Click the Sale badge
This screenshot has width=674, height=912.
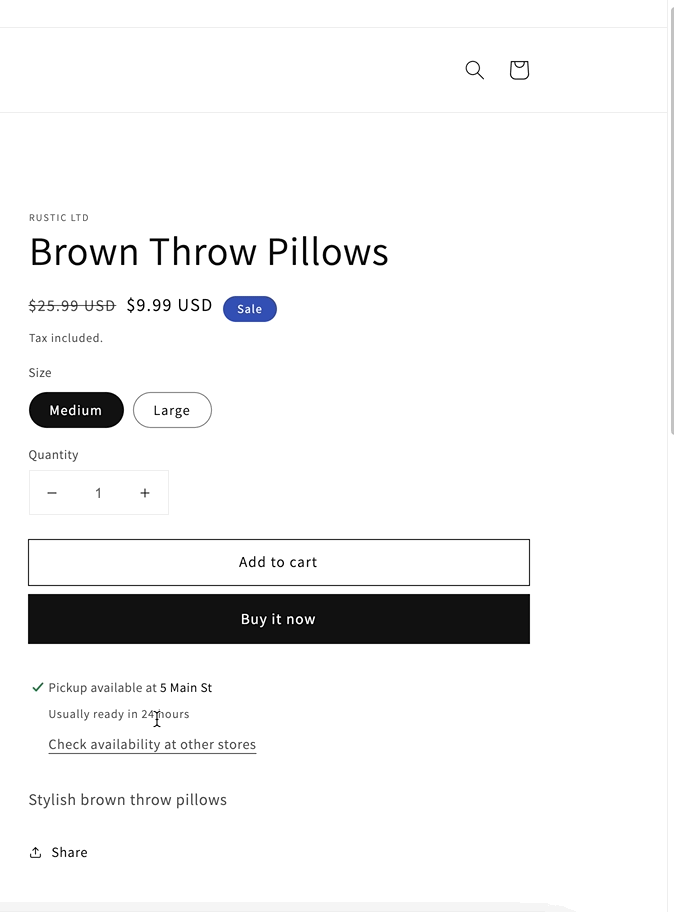tap(249, 309)
